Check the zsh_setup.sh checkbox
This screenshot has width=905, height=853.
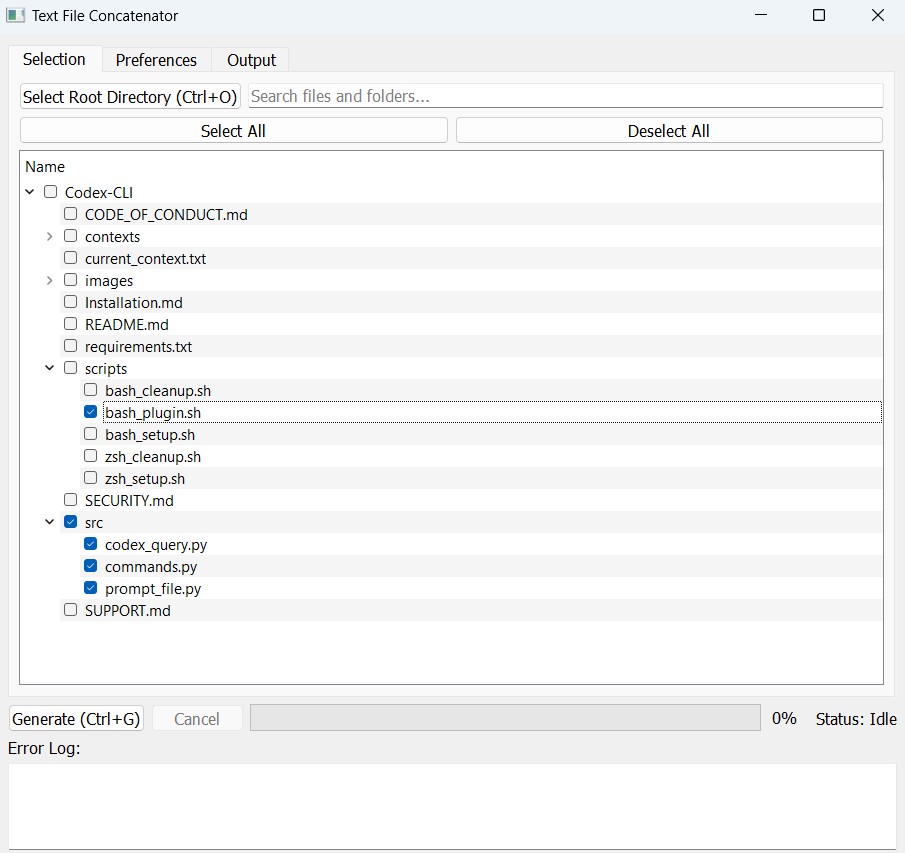point(91,478)
